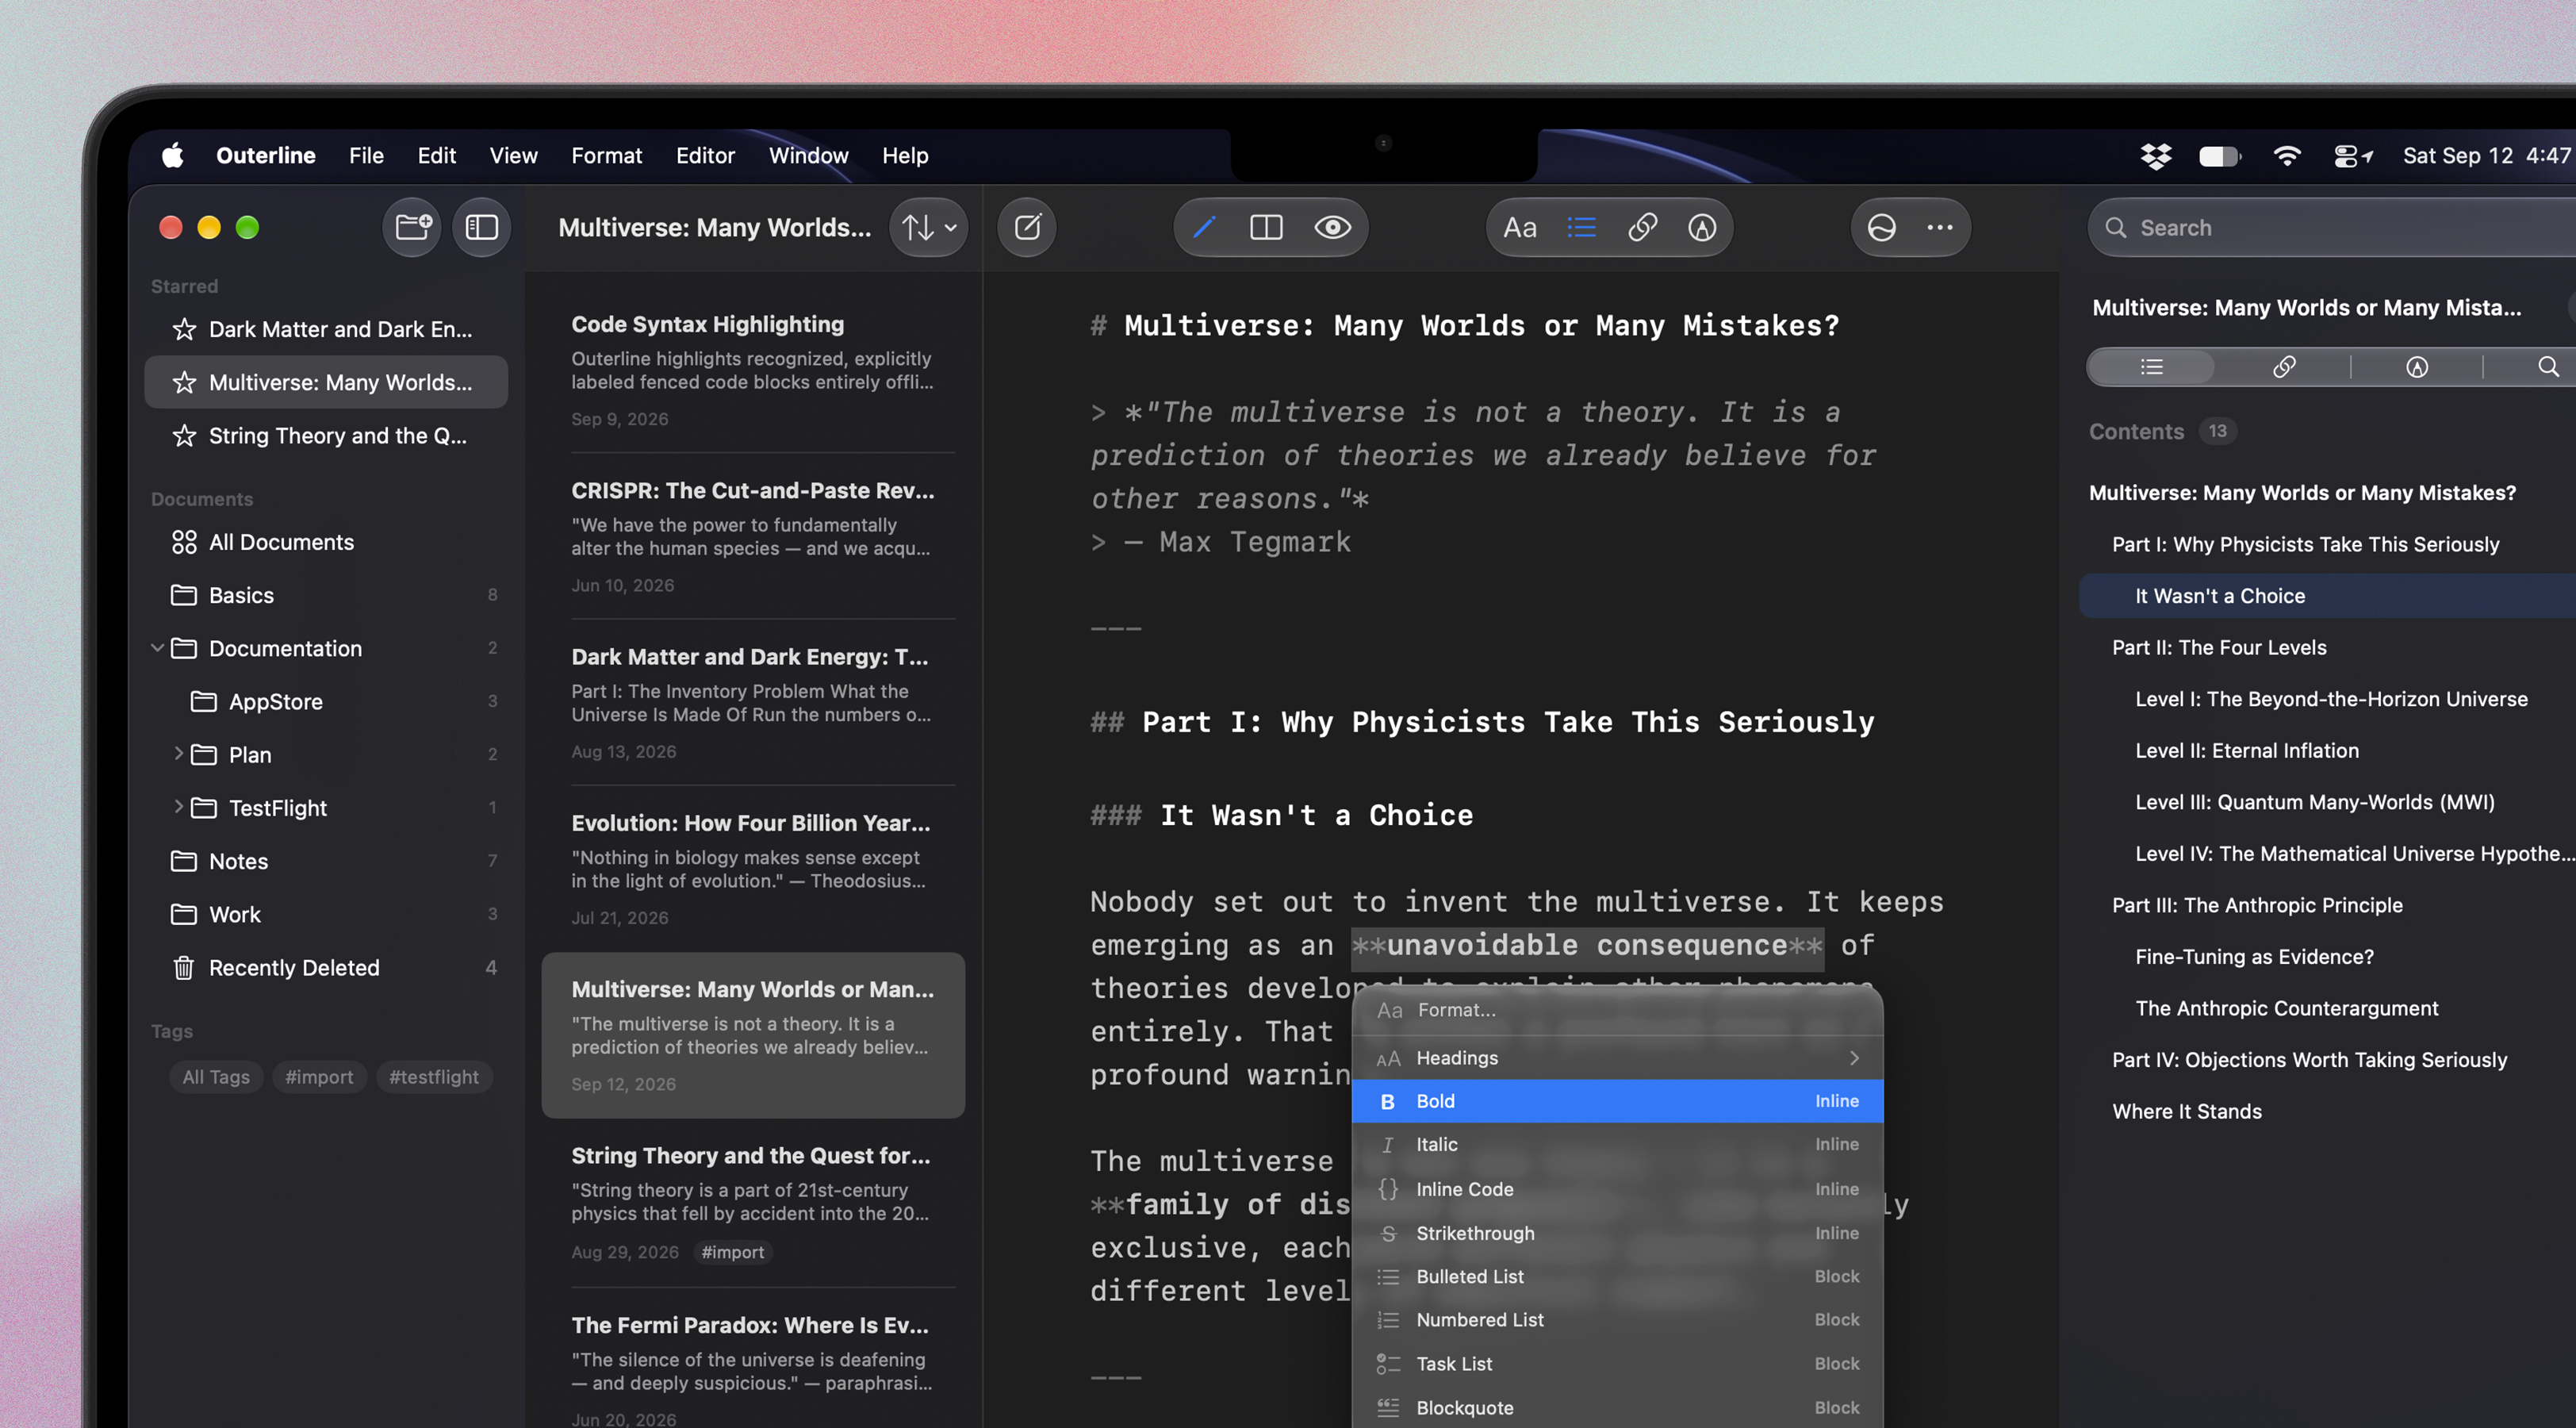Click the outline list icon in toolbar
The width and height of the screenshot is (2576, 1428).
pos(1581,228)
